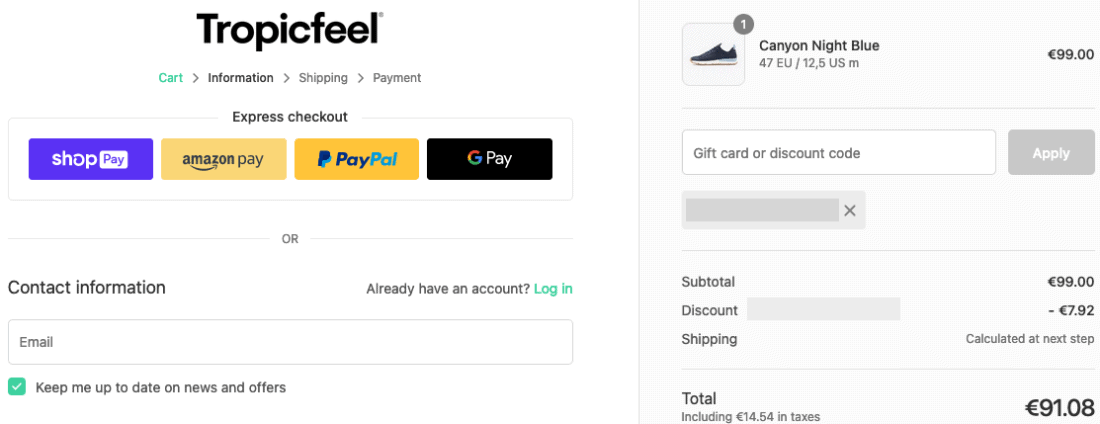The height and width of the screenshot is (424, 1100).
Task: Focus the Email input field
Action: (290, 342)
